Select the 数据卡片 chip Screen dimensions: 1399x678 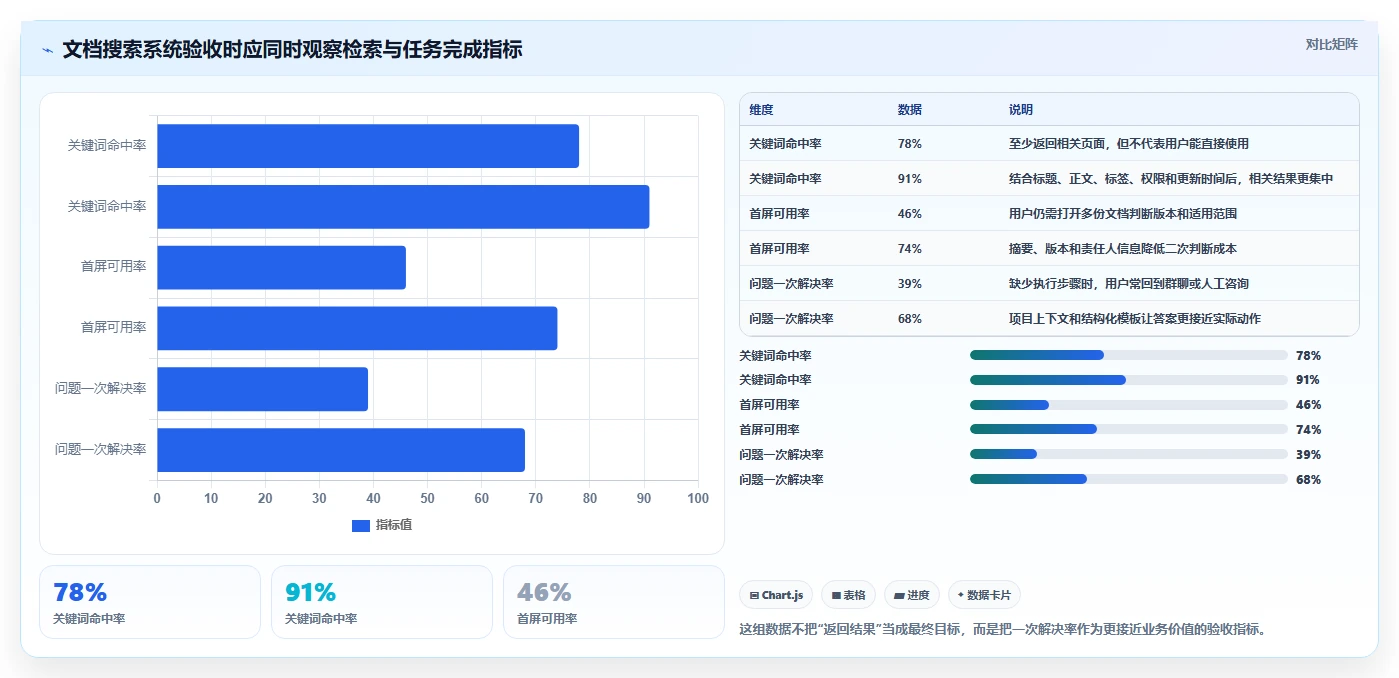[x=984, y=595]
